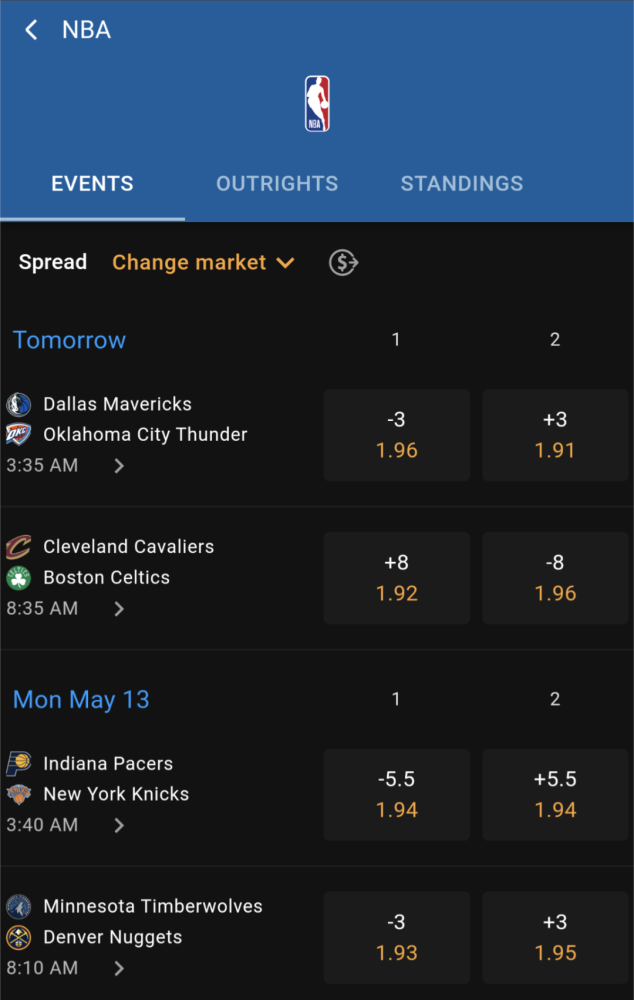Select Nuggets +3 at 1.95
The image size is (634, 1000).
click(555, 938)
